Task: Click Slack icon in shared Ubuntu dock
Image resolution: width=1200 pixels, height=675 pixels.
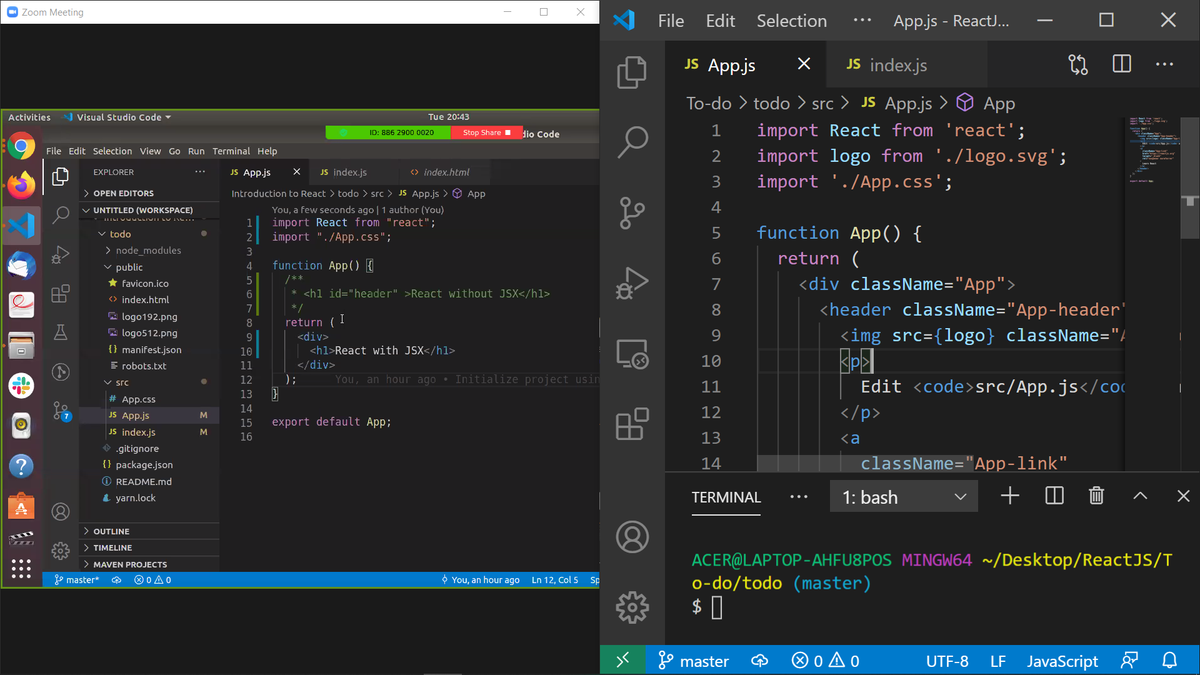Action: pyautogui.click(x=21, y=386)
